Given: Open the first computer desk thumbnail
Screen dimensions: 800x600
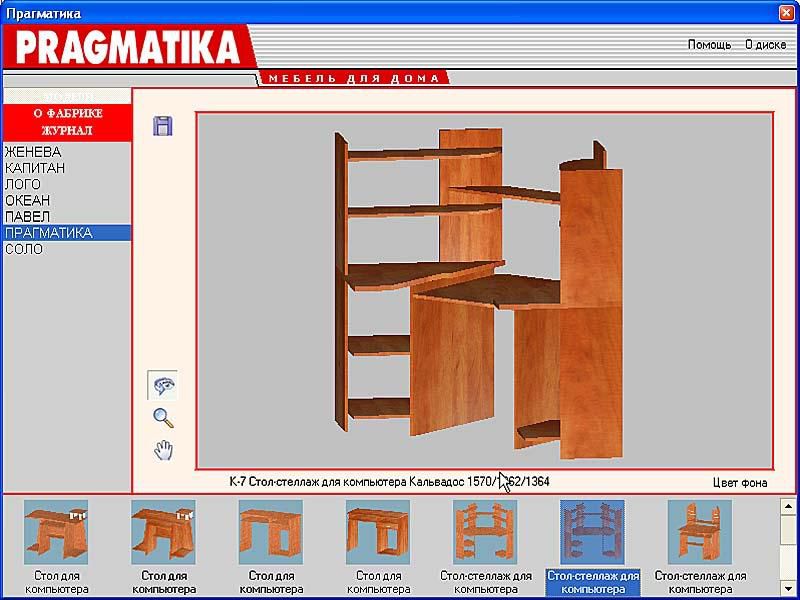Looking at the screenshot, I should (x=56, y=532).
